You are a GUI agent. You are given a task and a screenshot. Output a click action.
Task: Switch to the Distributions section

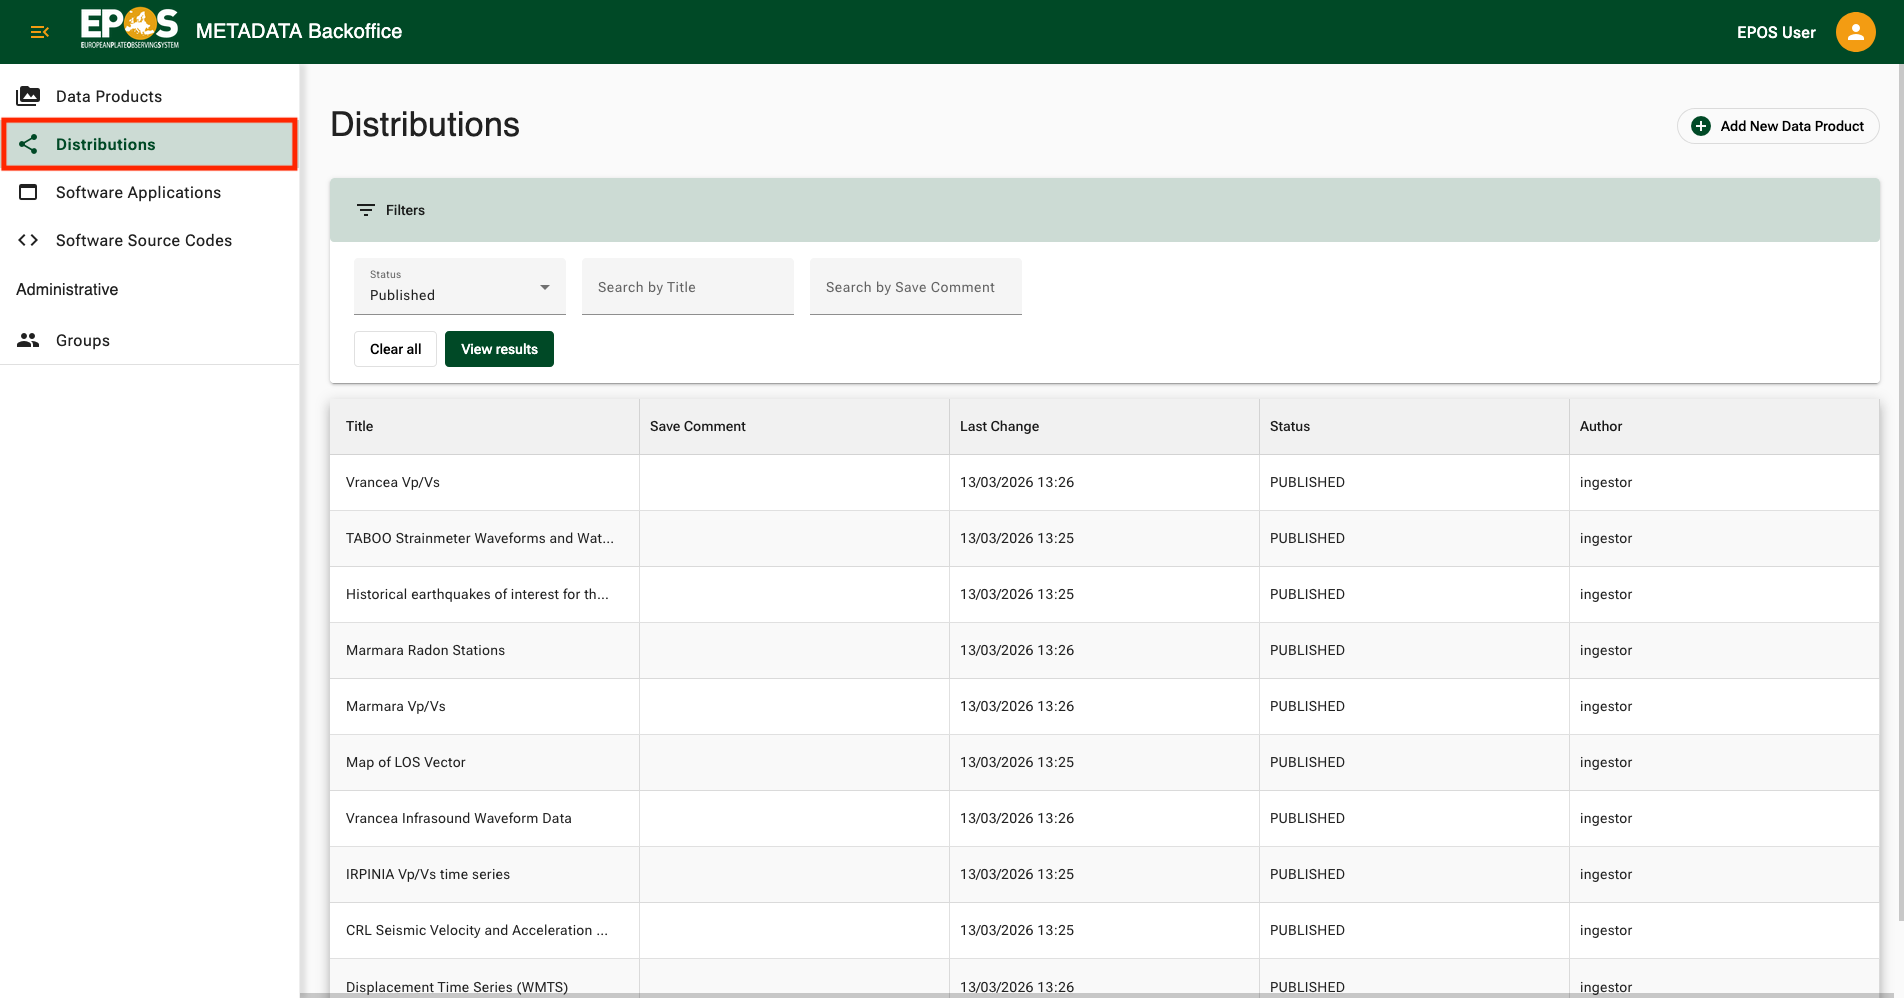pos(107,143)
